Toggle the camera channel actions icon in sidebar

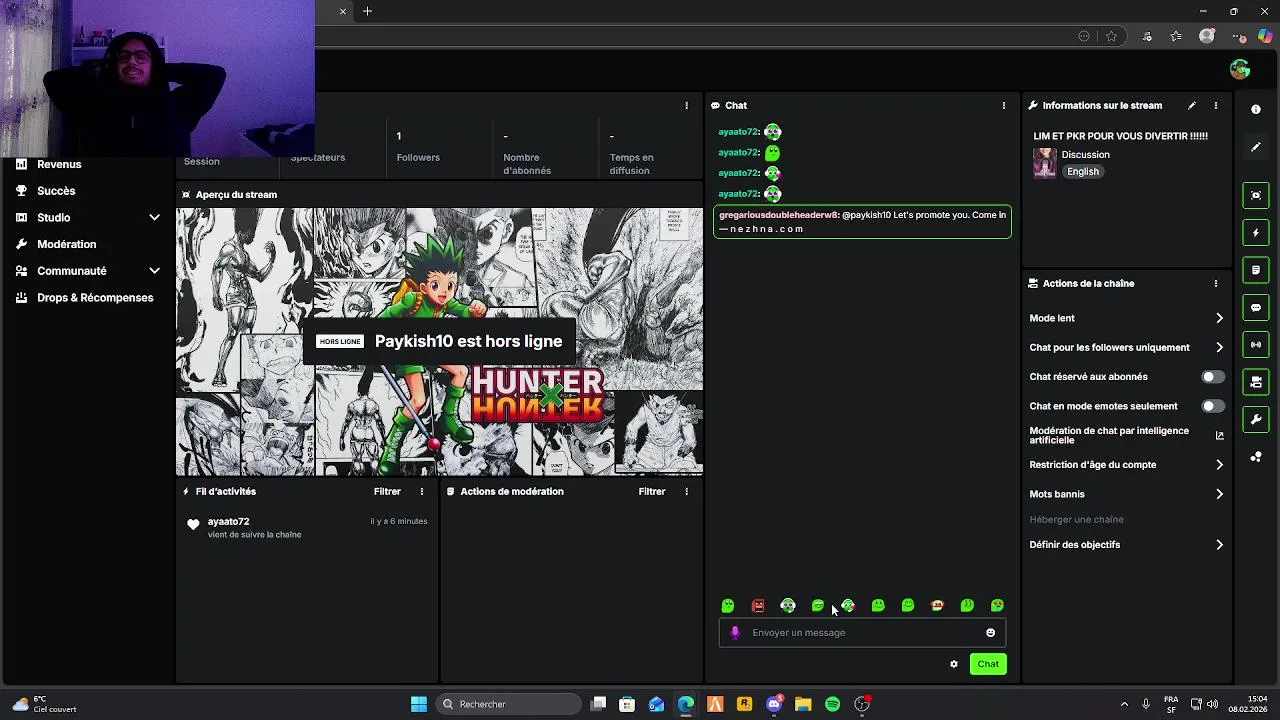click(x=1256, y=382)
